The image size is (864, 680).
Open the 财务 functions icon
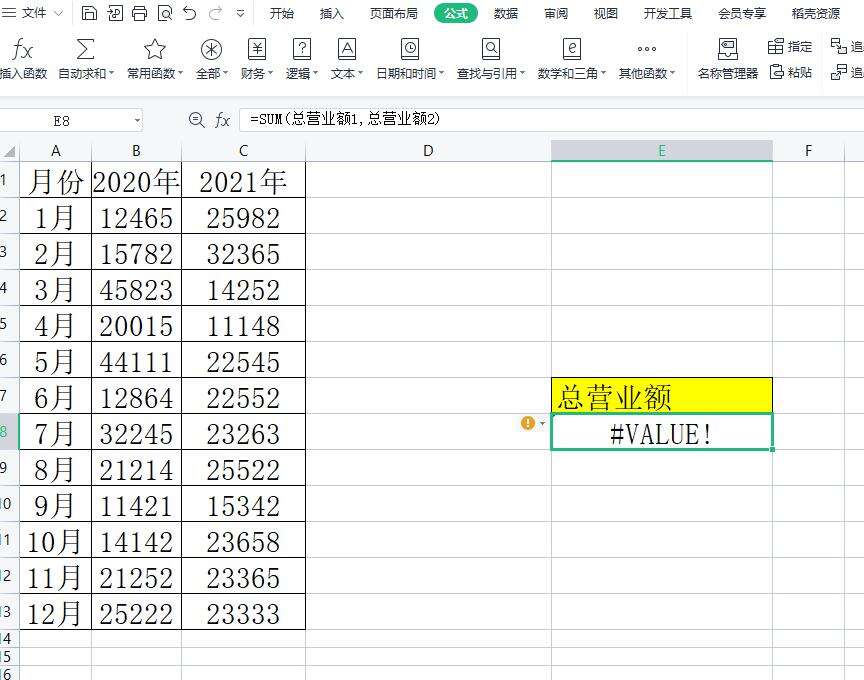[257, 49]
